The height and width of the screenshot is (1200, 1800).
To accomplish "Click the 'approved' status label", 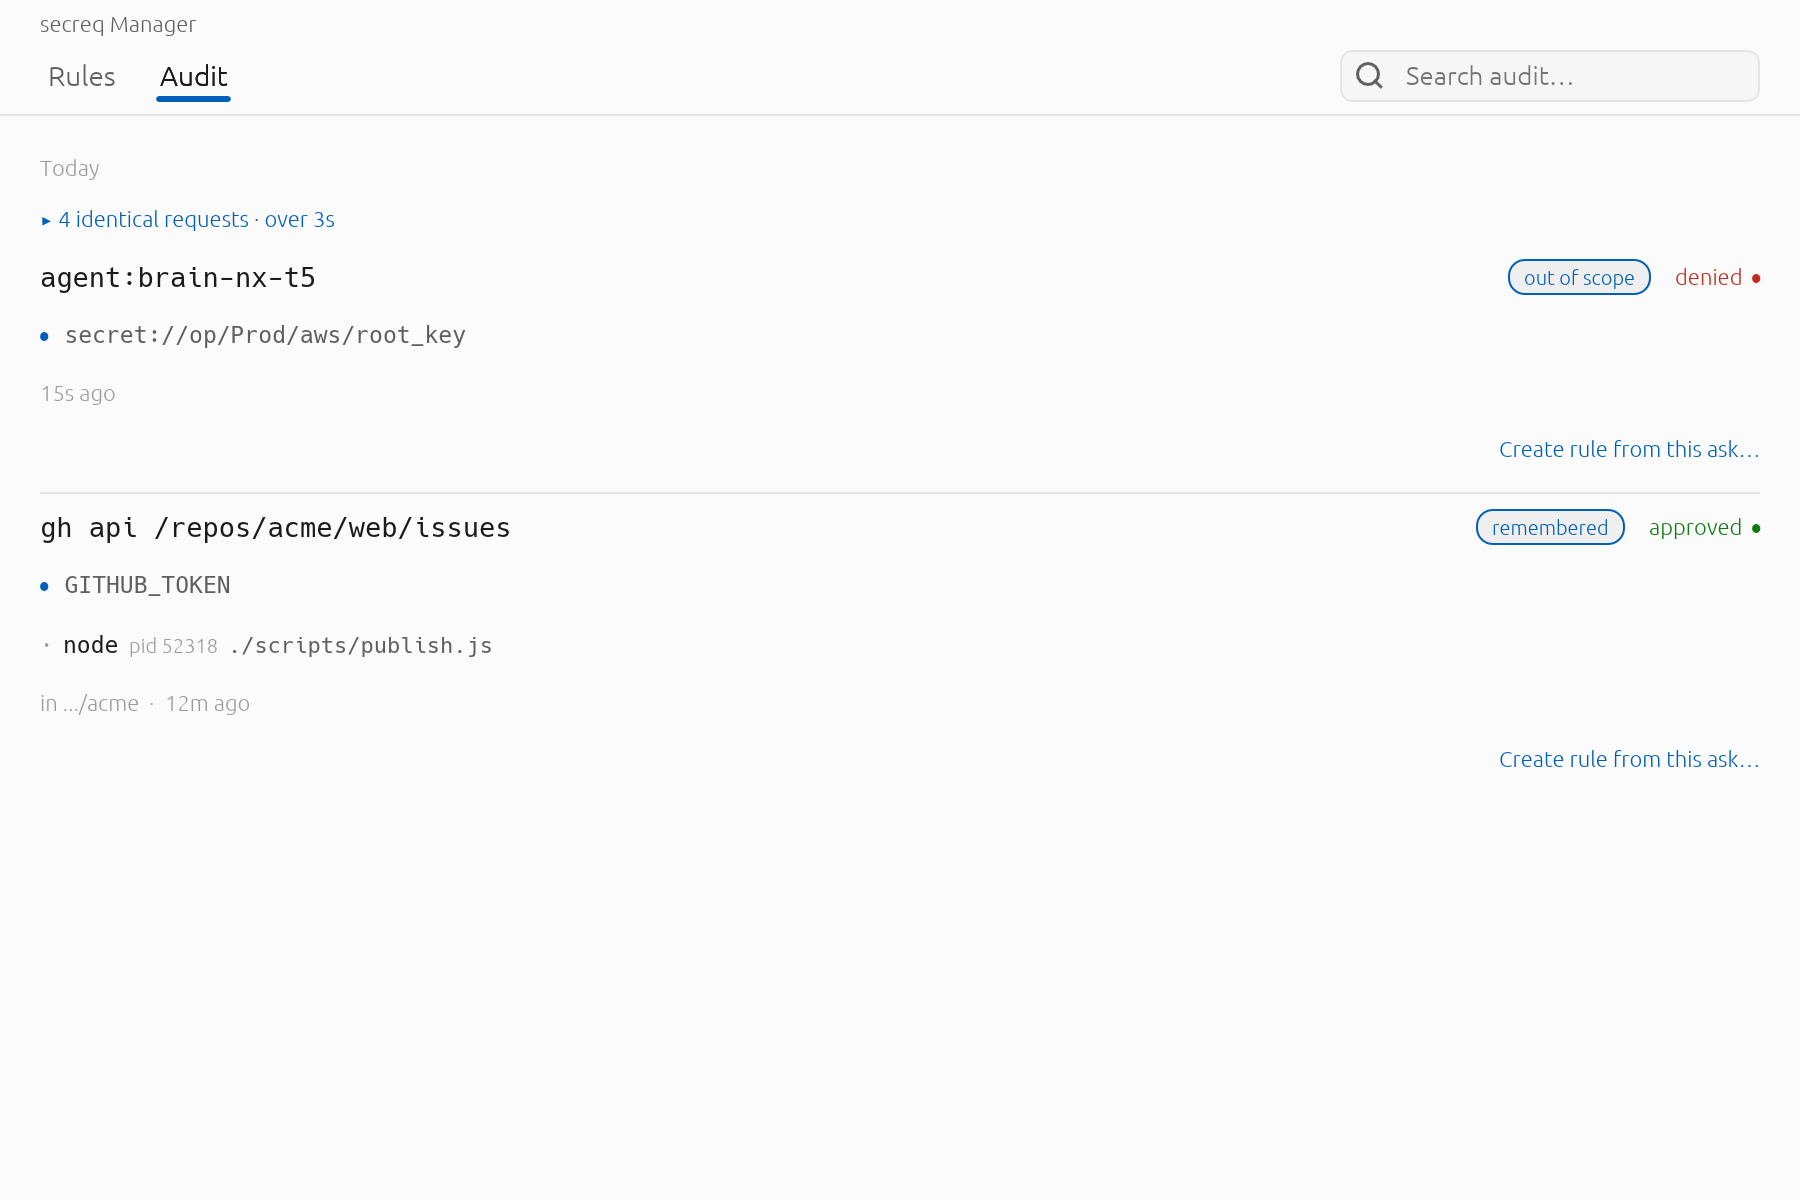I will tap(1695, 528).
